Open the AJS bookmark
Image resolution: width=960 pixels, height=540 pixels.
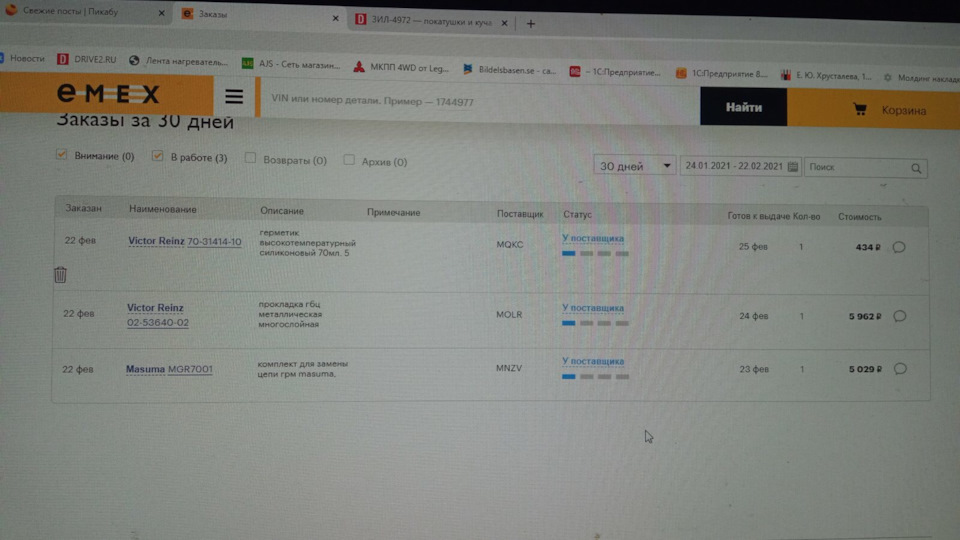click(291, 64)
